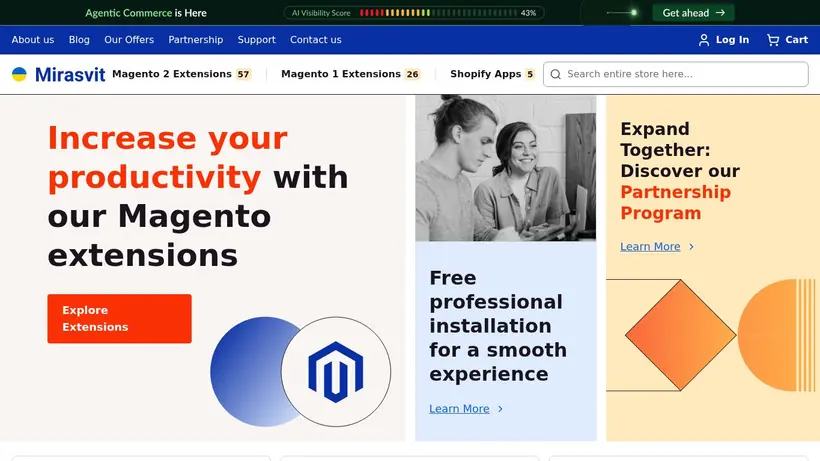Viewport: 820px width, 461px height.
Task: Click the AI Visibility Score label
Action: 321,13
